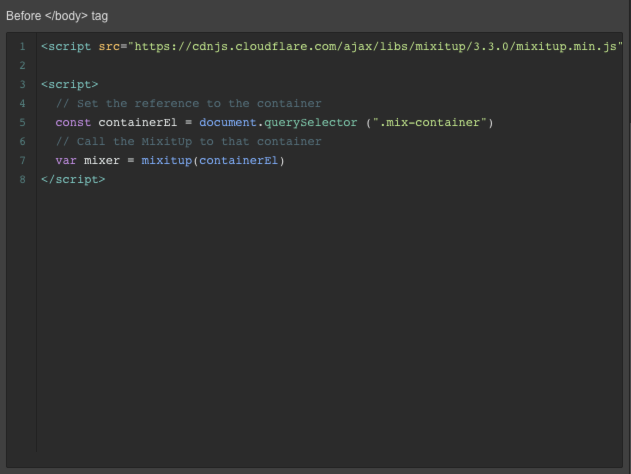
Task: Click the const keyword on line 5
Action: point(73,123)
